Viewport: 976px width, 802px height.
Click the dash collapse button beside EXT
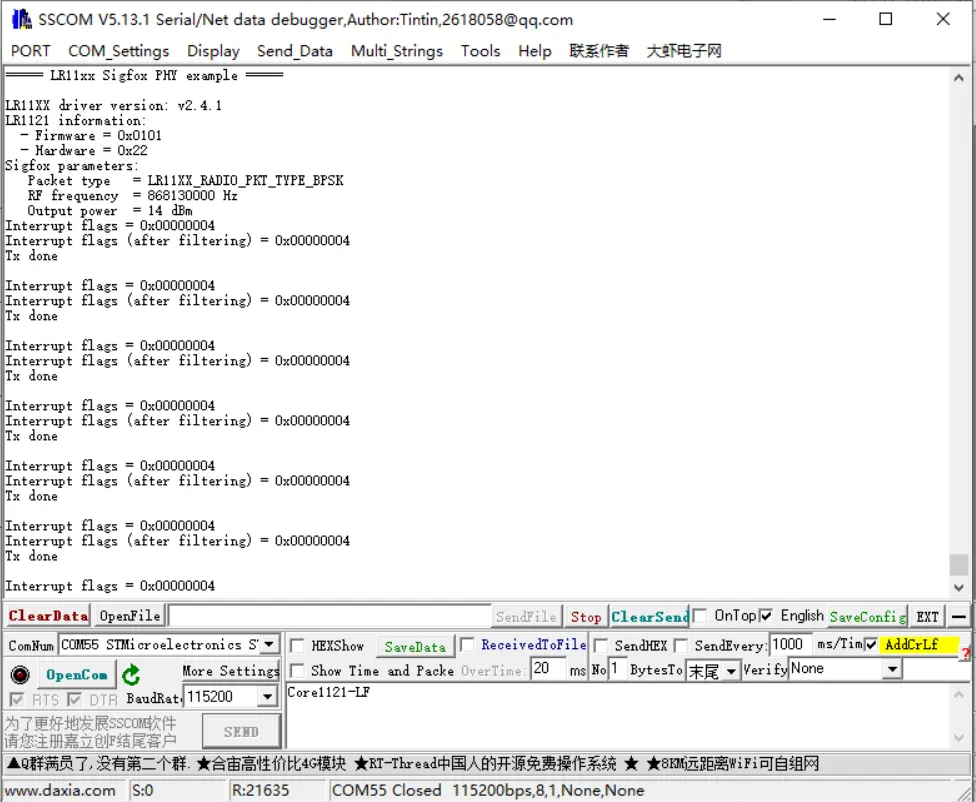point(959,616)
